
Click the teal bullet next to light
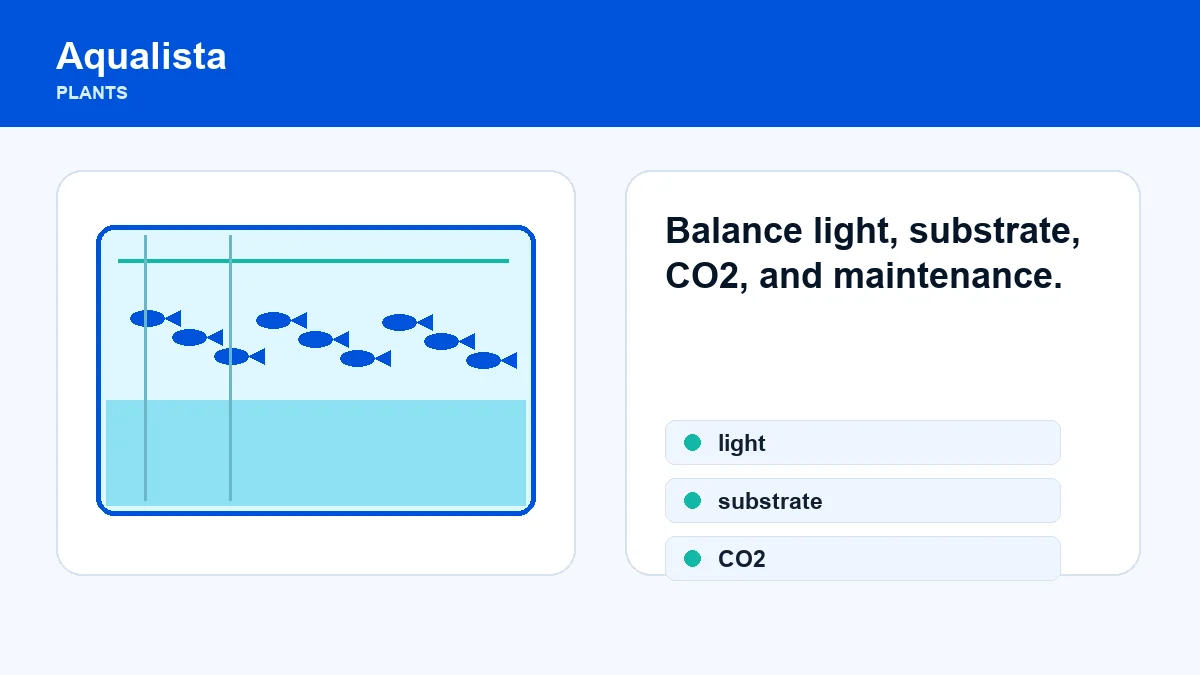click(x=692, y=443)
